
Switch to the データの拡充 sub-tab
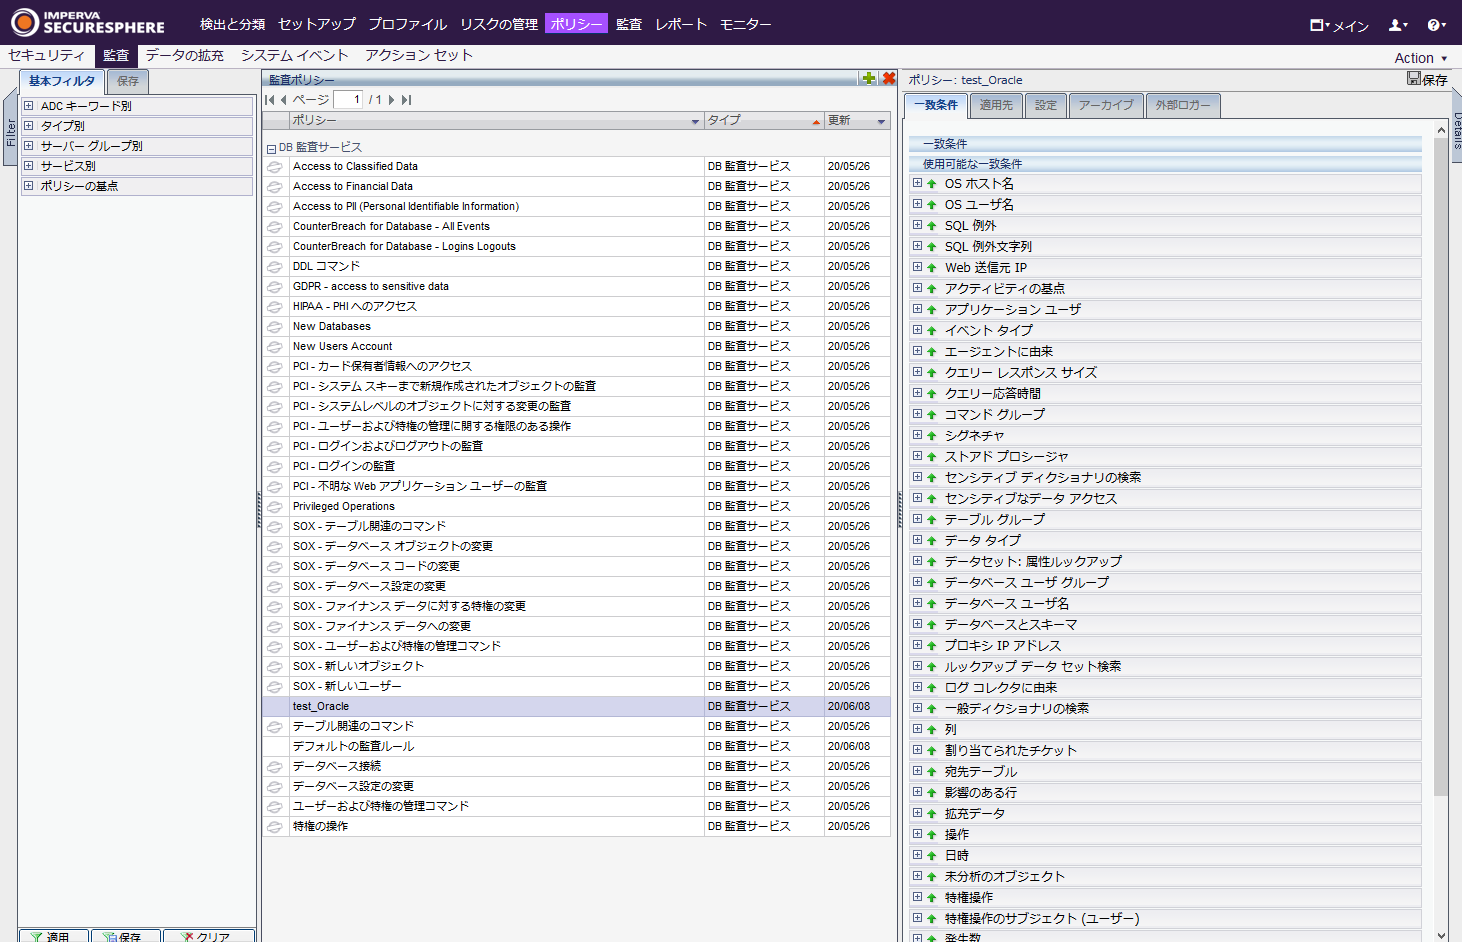point(184,55)
